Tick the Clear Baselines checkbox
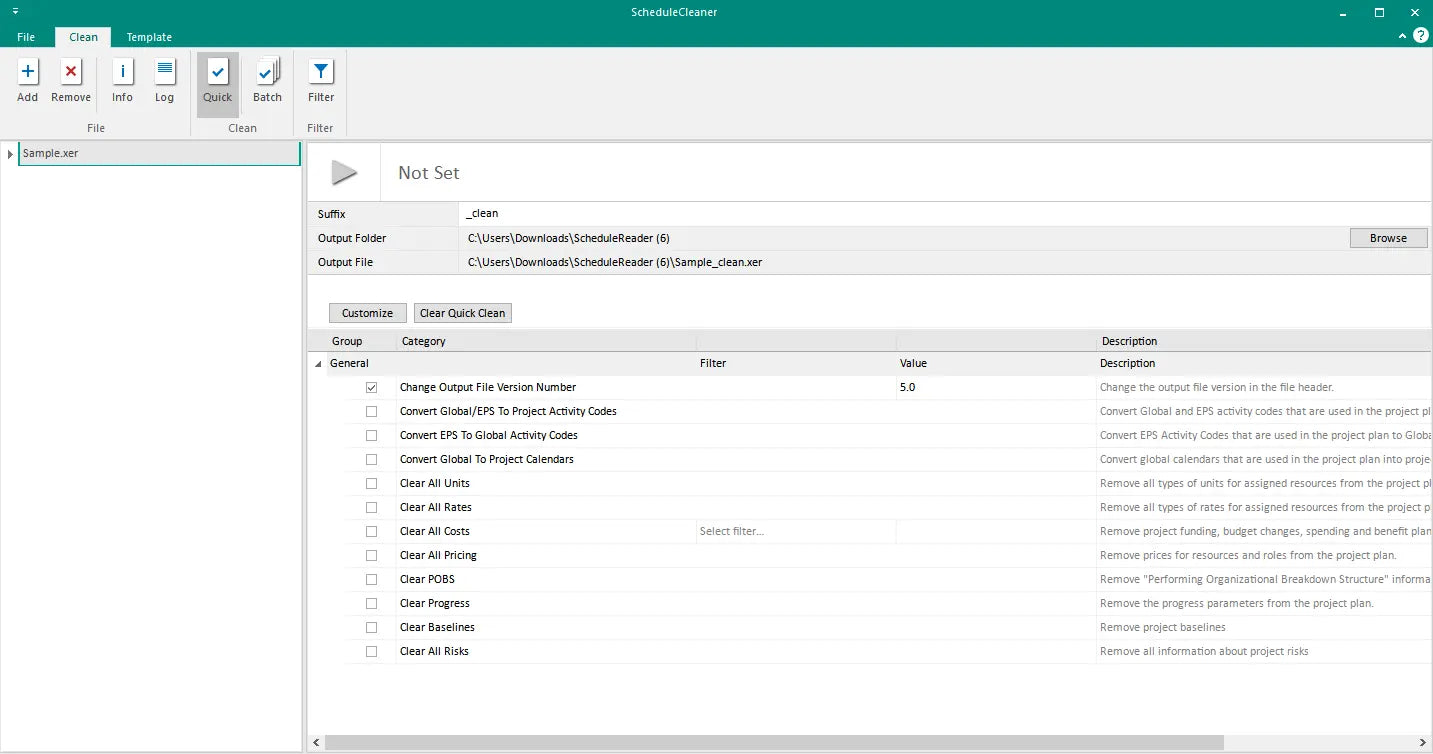The height and width of the screenshot is (754, 1433). click(372, 627)
